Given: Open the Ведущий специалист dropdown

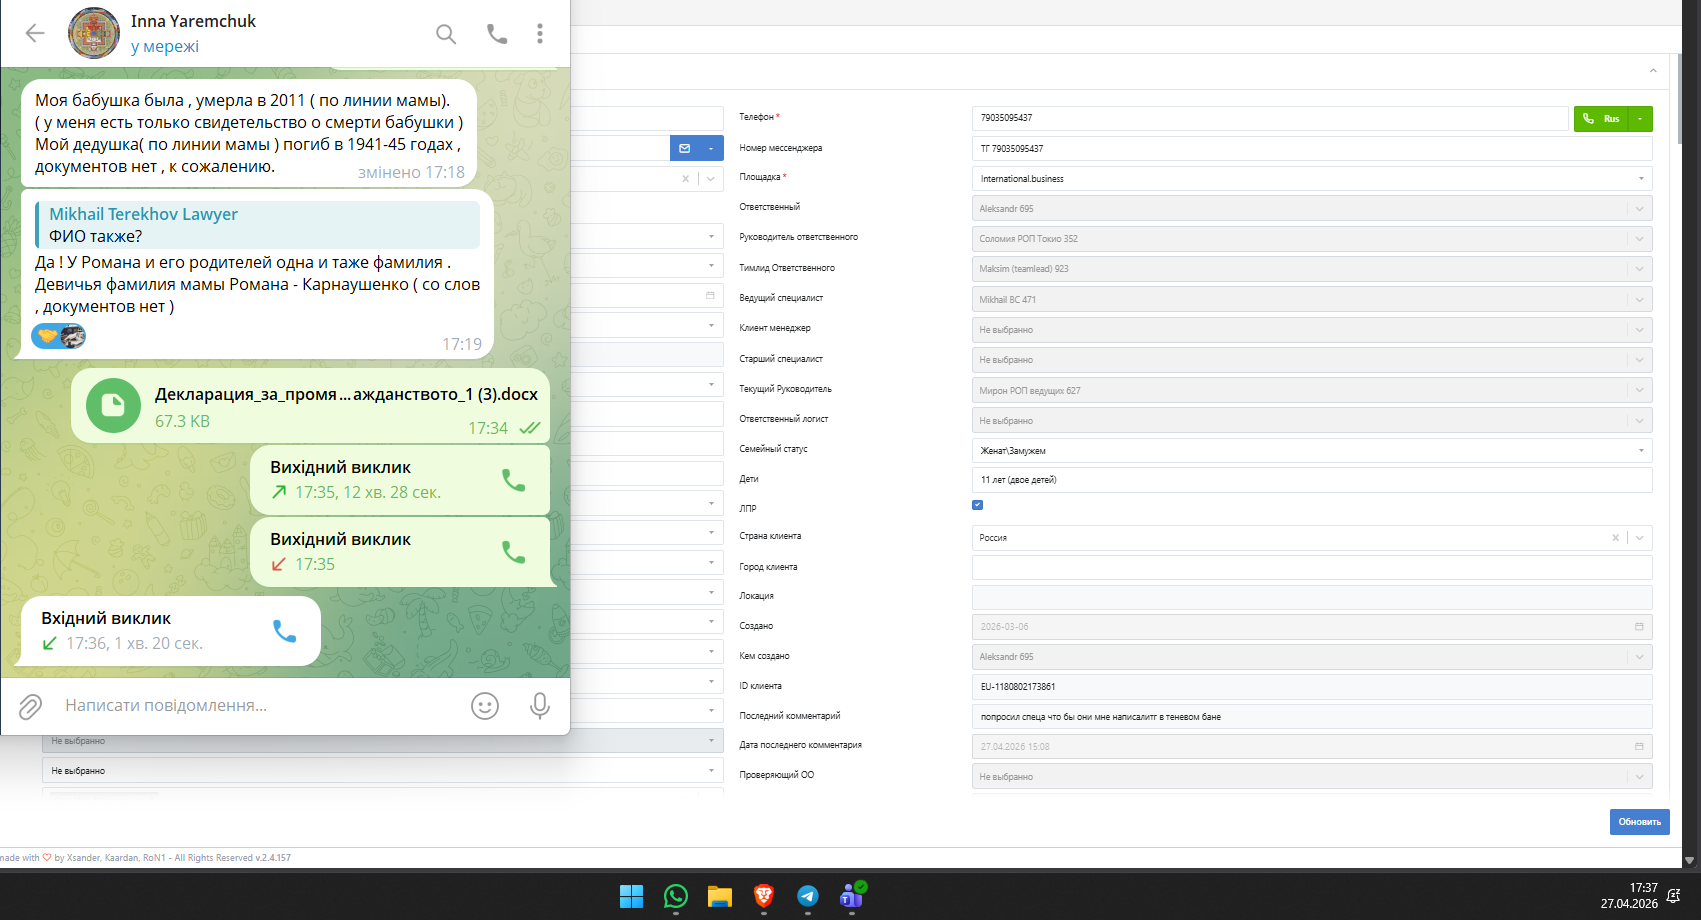Looking at the screenshot, I should [x=1312, y=300].
